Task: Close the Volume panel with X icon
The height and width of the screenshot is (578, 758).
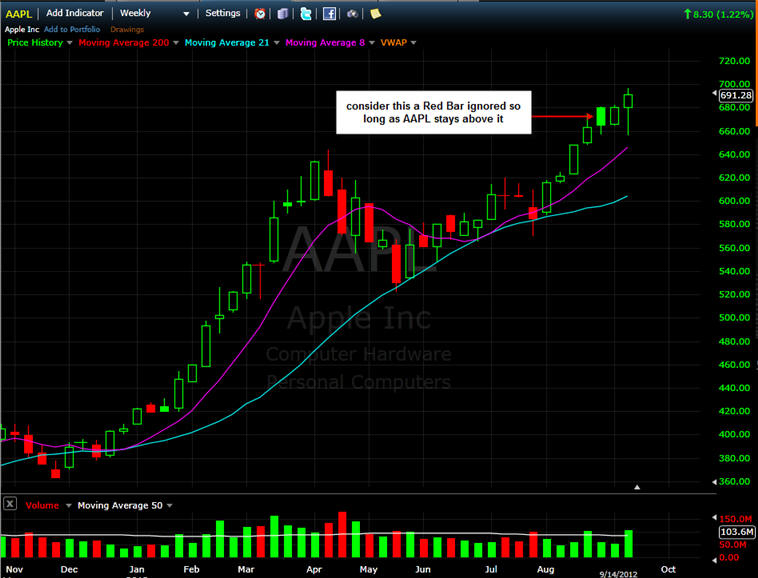Action: (10, 504)
